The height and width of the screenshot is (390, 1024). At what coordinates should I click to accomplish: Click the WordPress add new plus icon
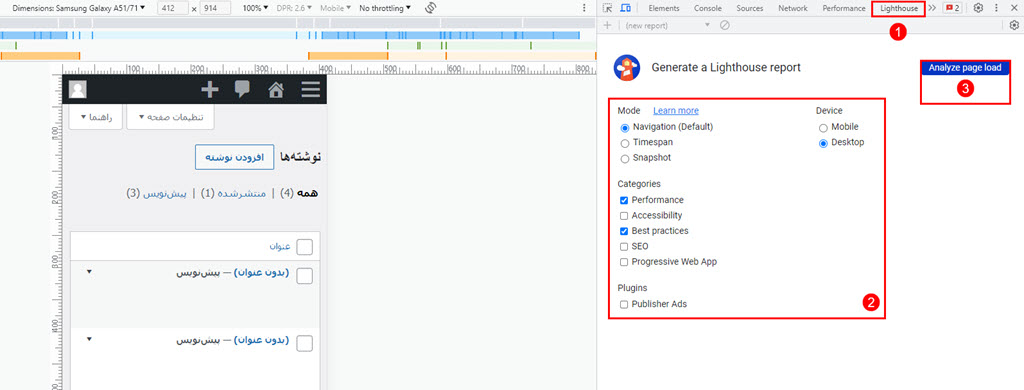click(x=210, y=89)
